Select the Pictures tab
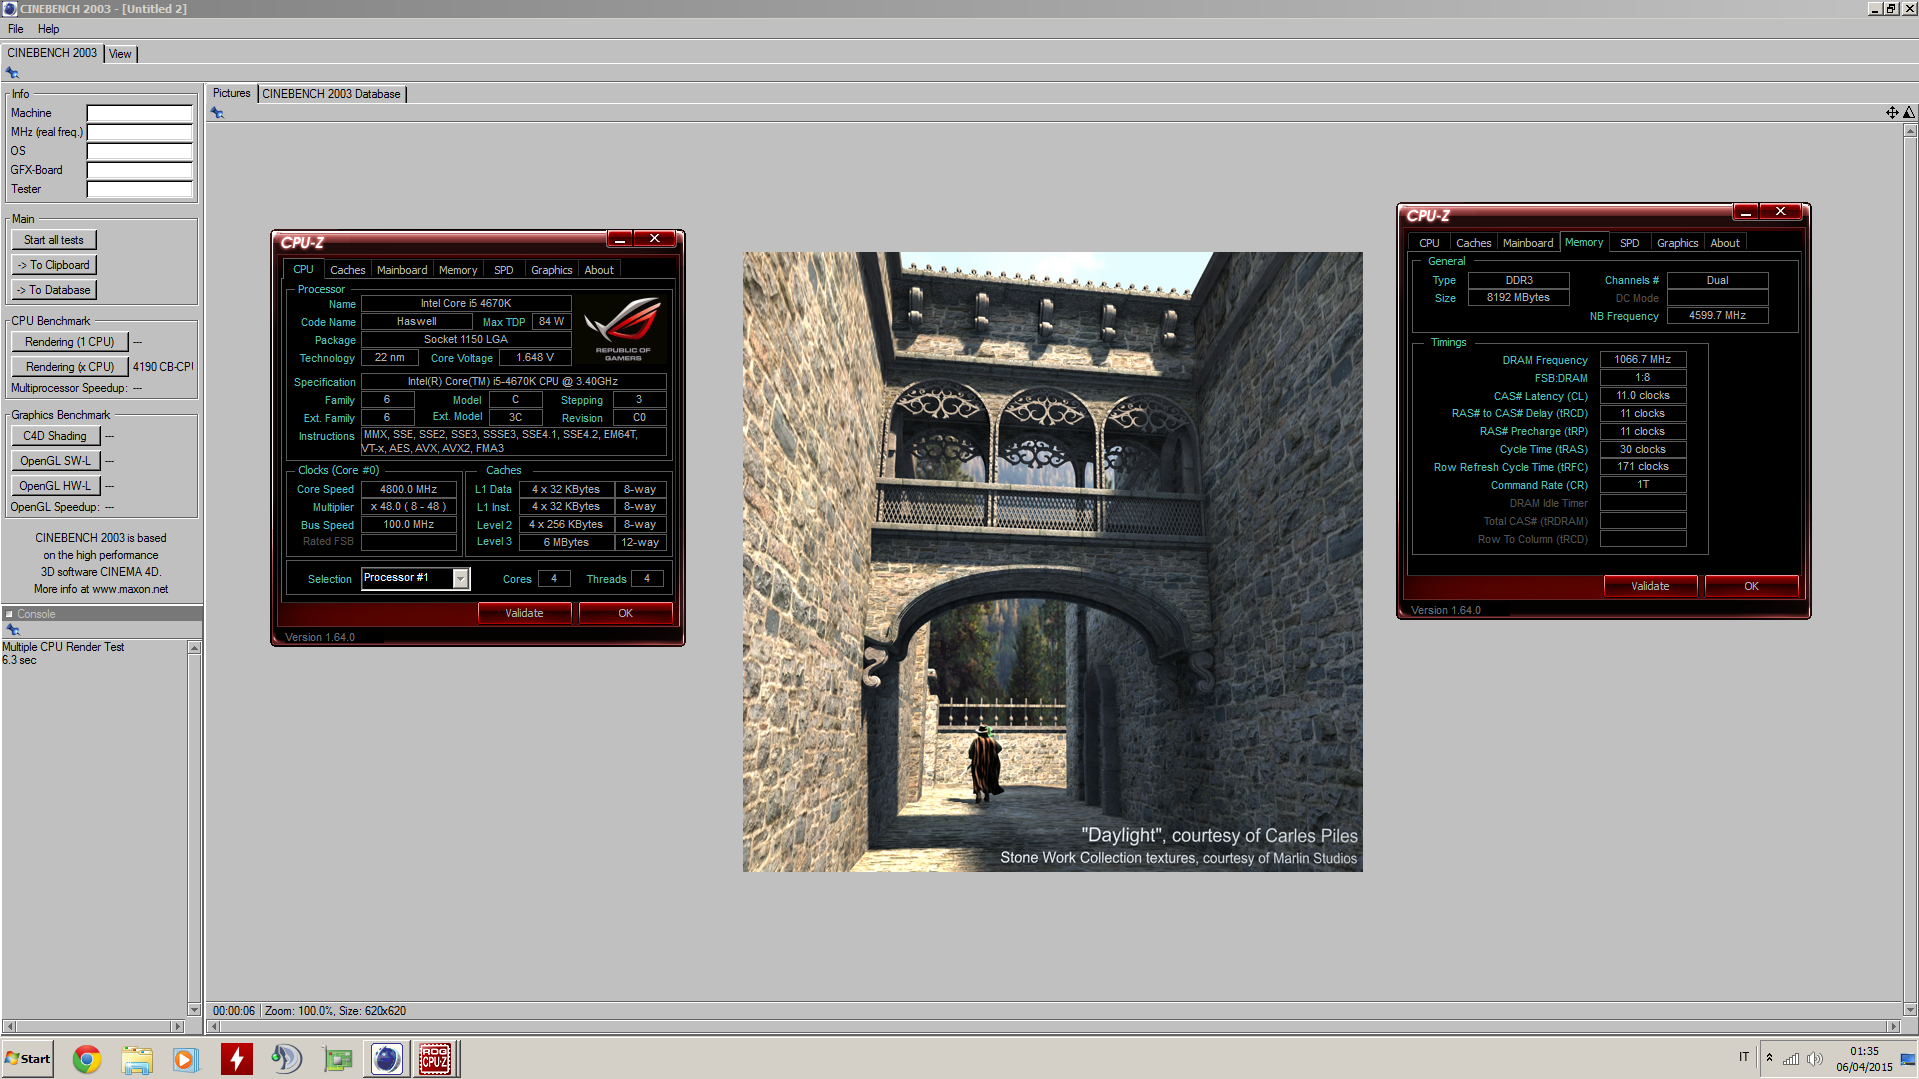Image resolution: width=1919 pixels, height=1079 pixels. point(231,93)
